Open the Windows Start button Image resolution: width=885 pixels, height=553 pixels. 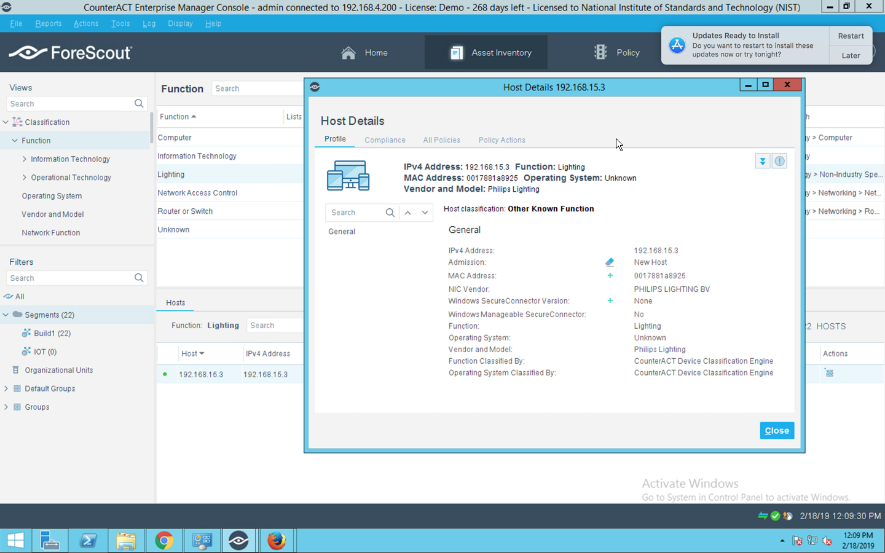click(x=15, y=541)
